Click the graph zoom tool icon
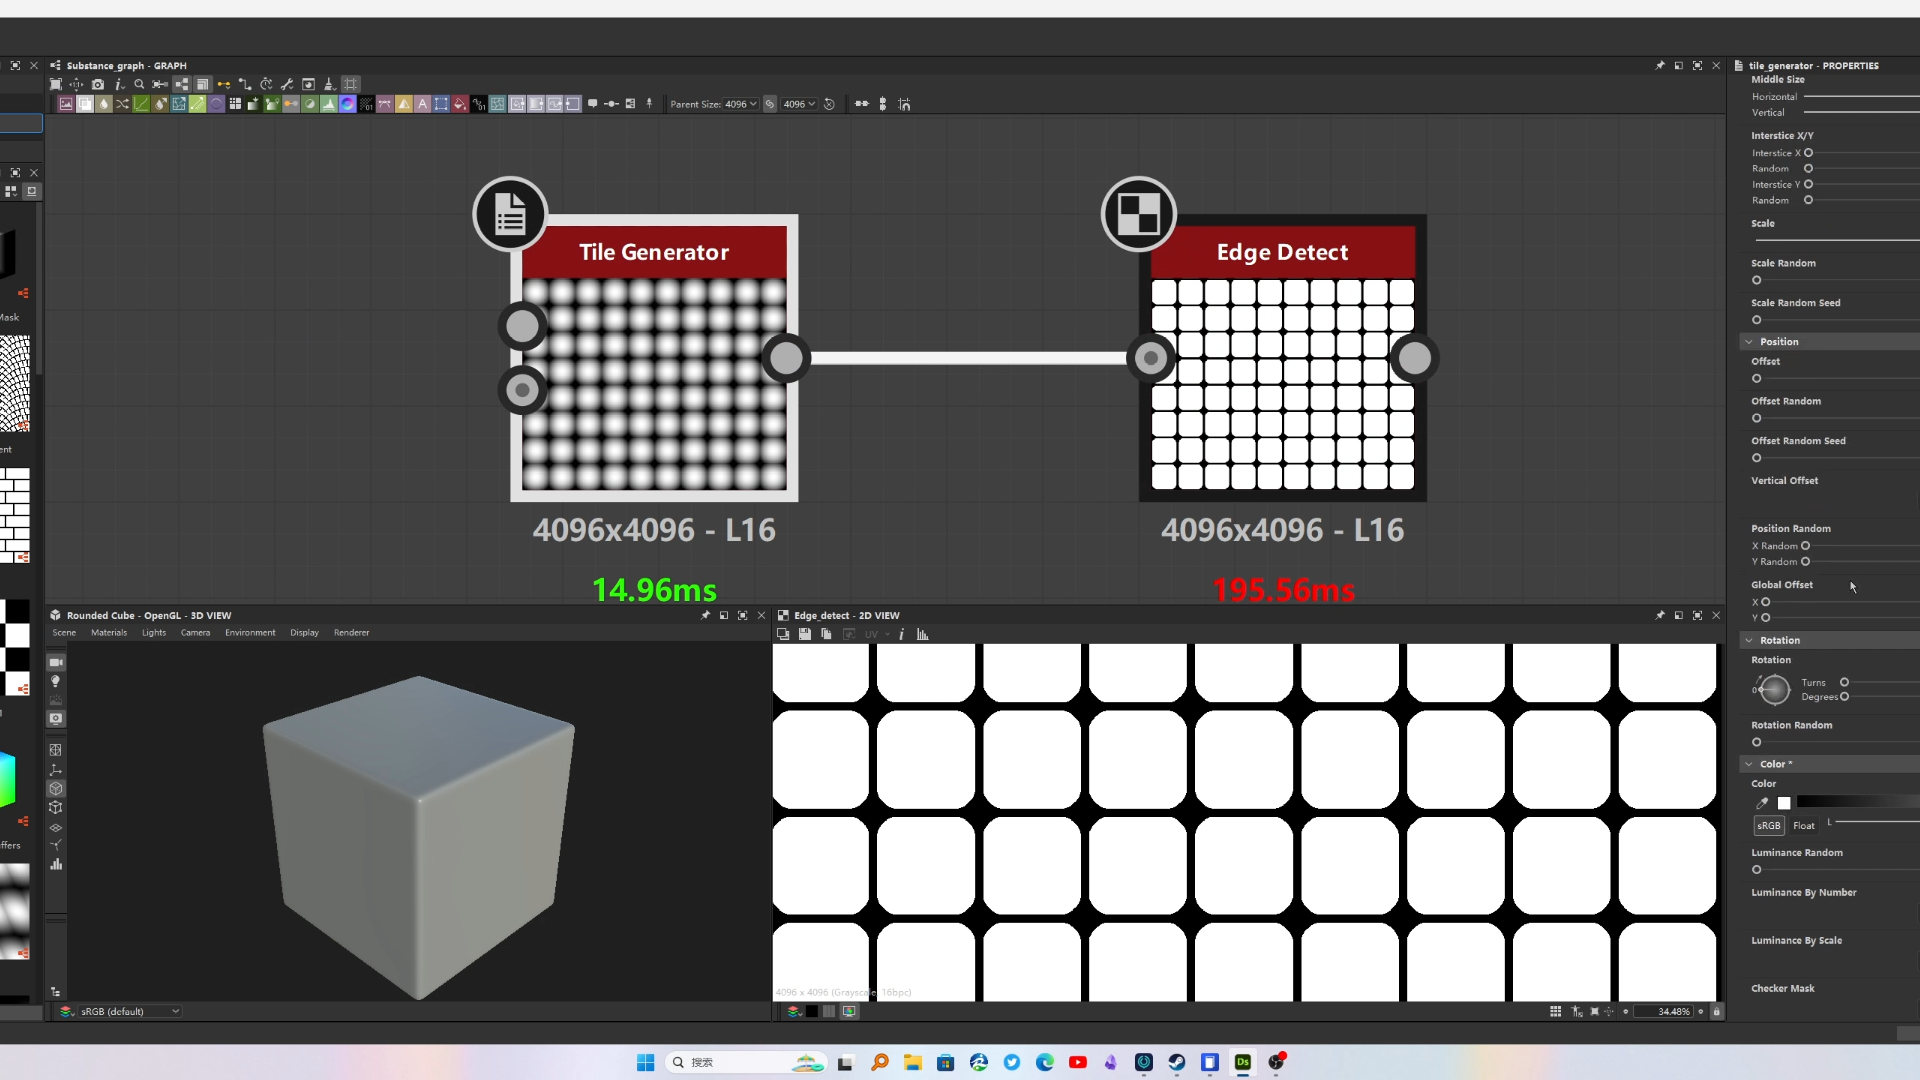 click(x=137, y=84)
